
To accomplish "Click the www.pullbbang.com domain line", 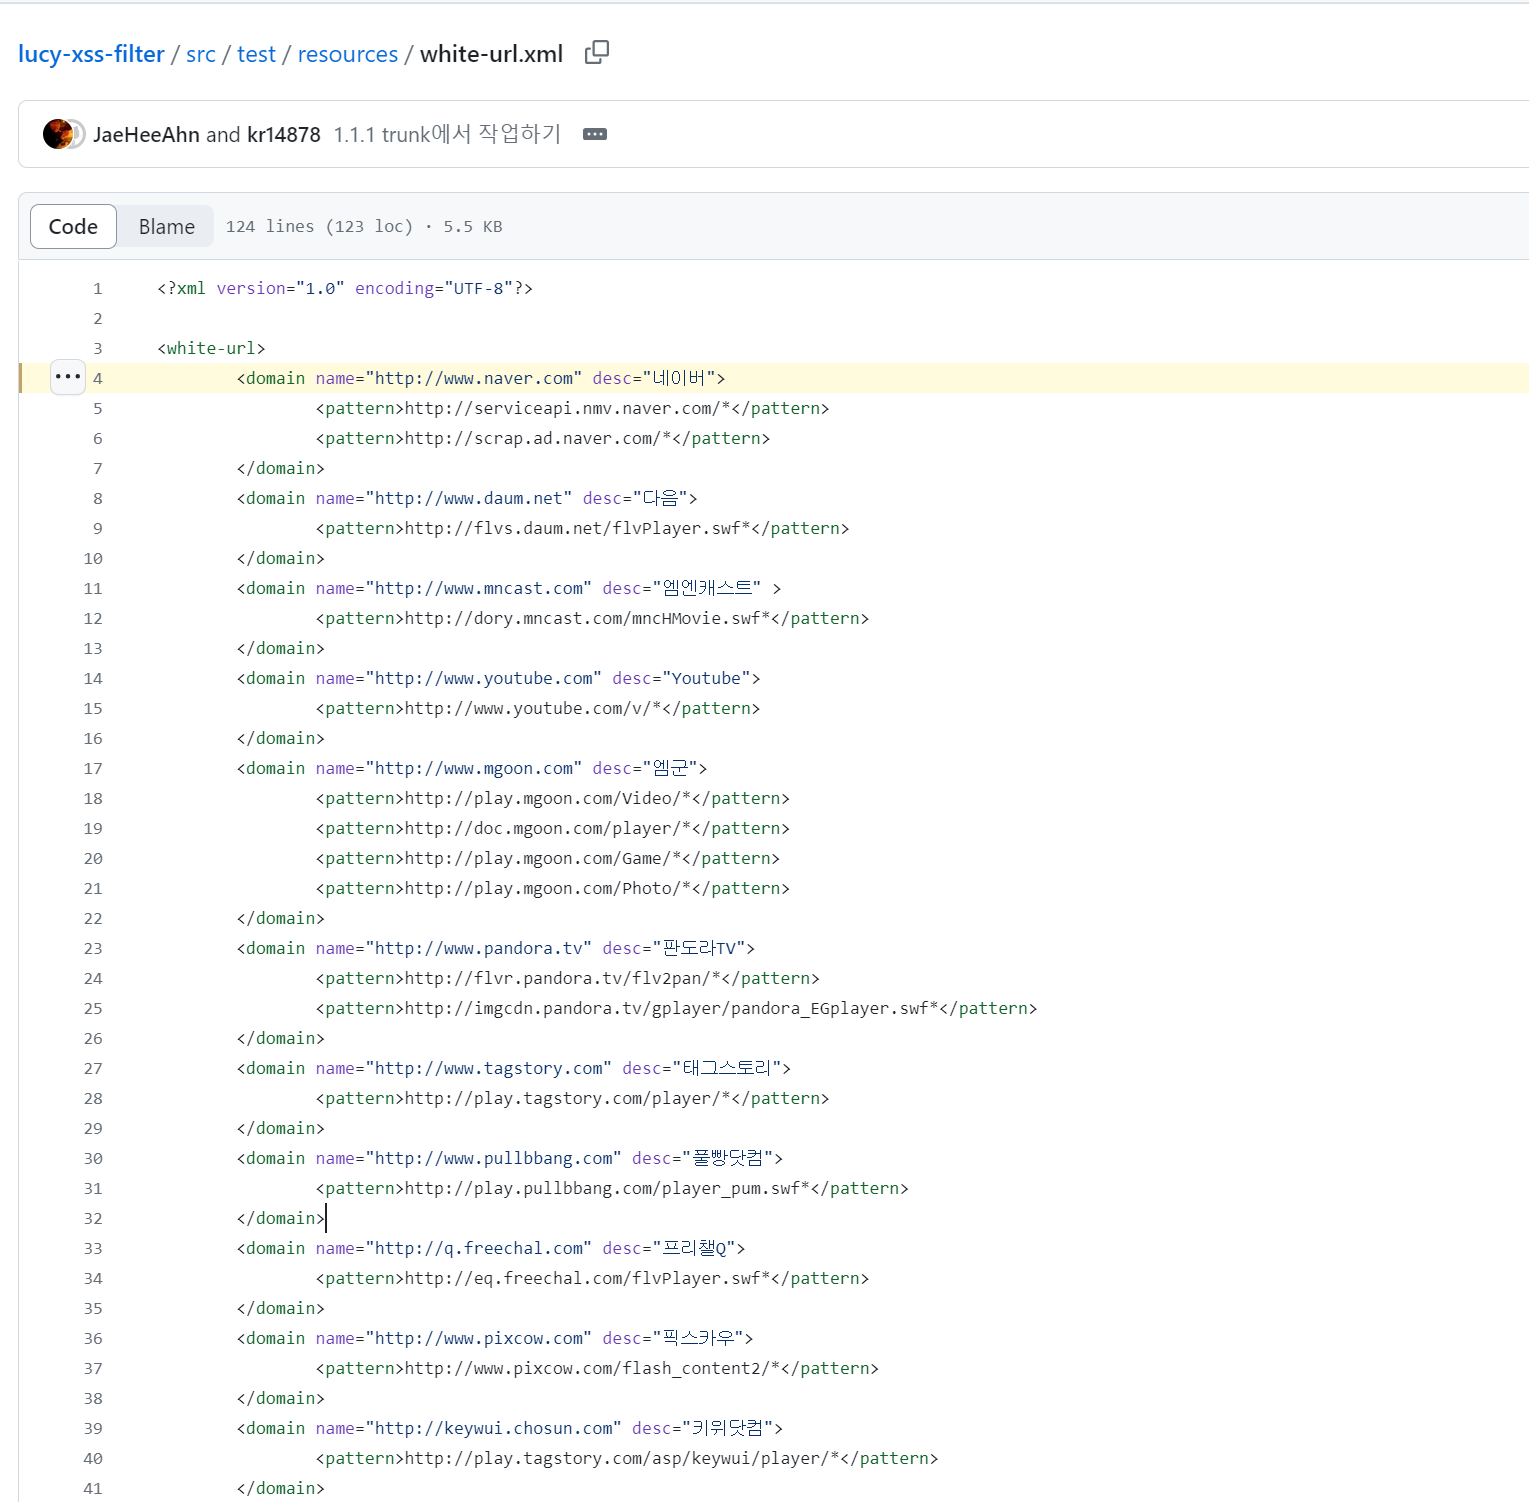I will tap(510, 1158).
